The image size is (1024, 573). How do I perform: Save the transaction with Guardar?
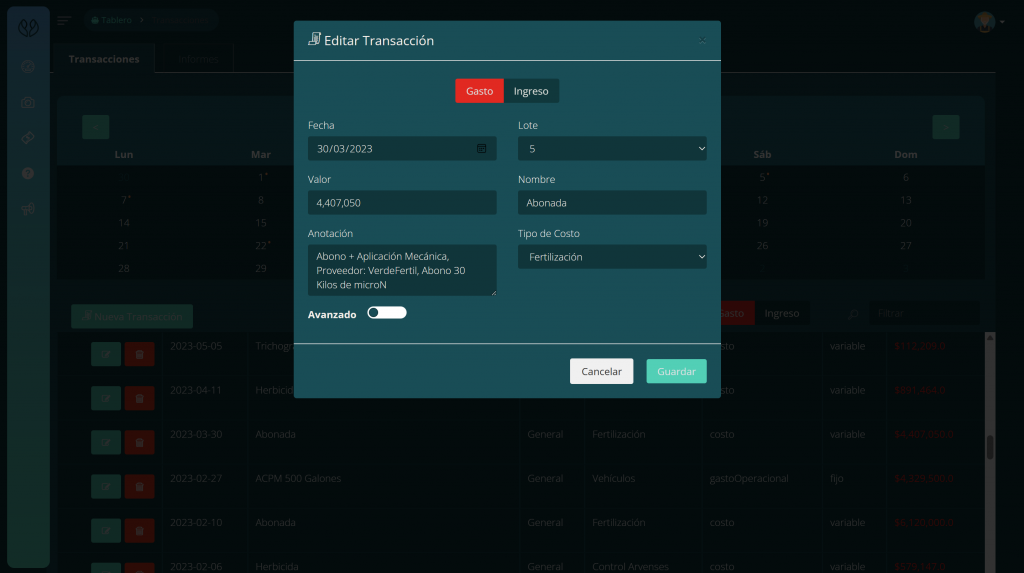[676, 371]
